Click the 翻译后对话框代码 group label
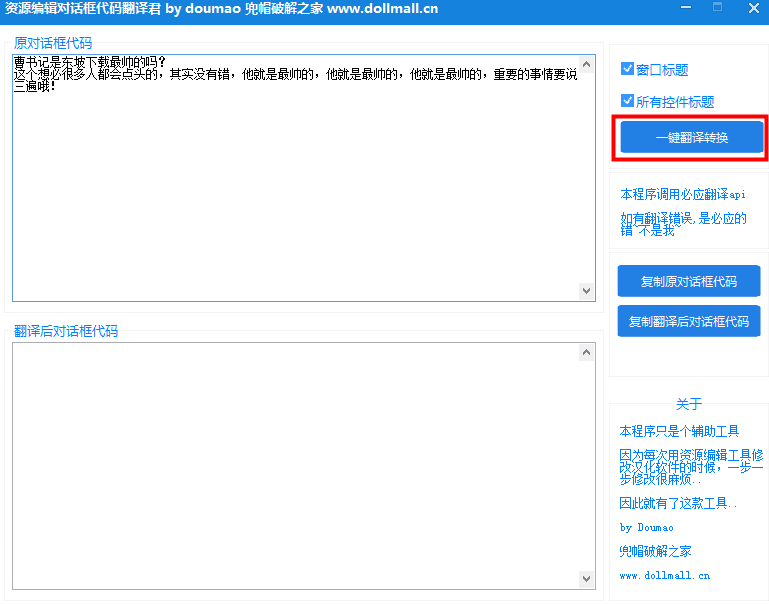 pyautogui.click(x=66, y=331)
